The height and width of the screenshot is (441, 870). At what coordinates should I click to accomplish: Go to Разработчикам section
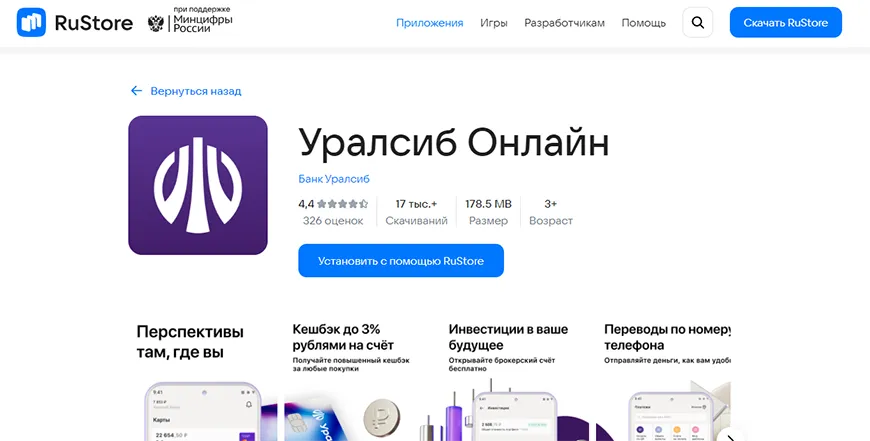[x=564, y=23]
